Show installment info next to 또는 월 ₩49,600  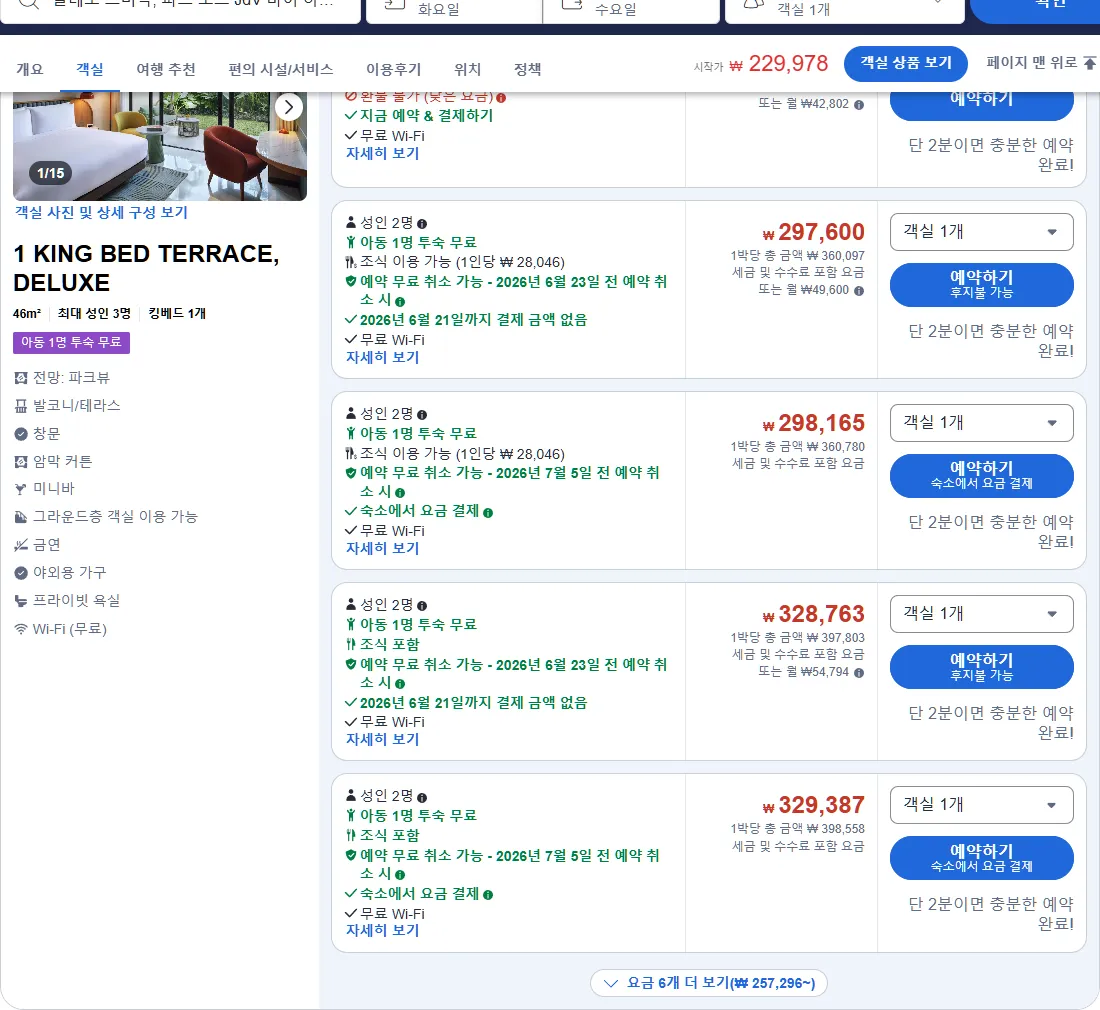point(859,290)
